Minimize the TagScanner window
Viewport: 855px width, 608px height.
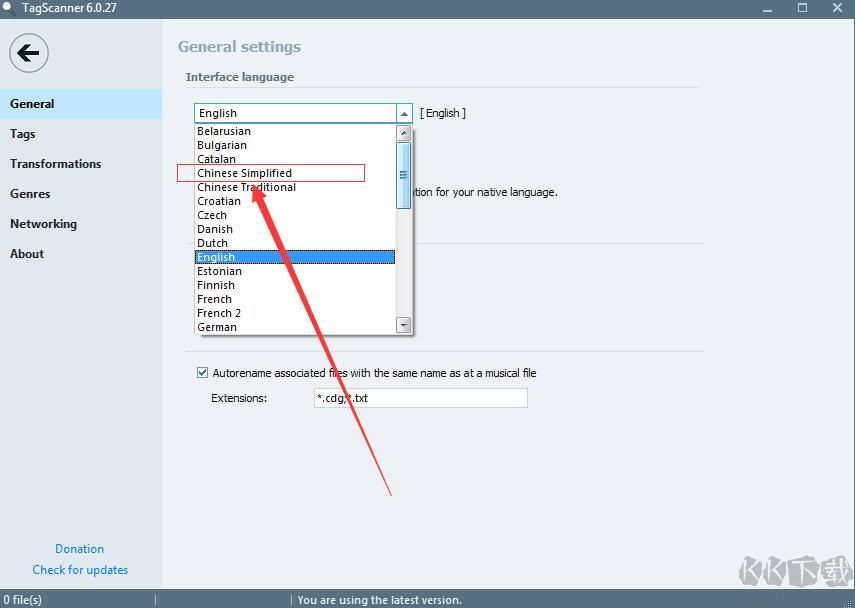pyautogui.click(x=767, y=8)
